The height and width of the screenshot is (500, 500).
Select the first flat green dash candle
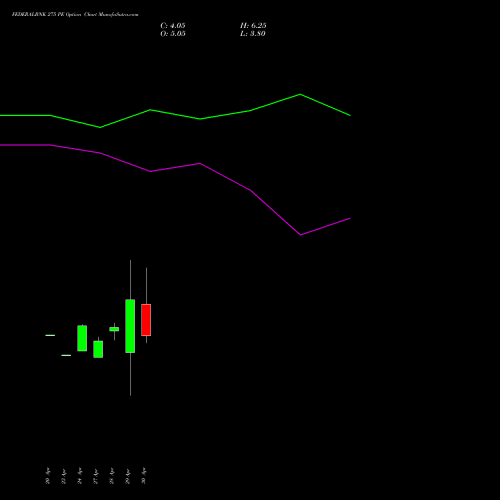(x=50, y=335)
